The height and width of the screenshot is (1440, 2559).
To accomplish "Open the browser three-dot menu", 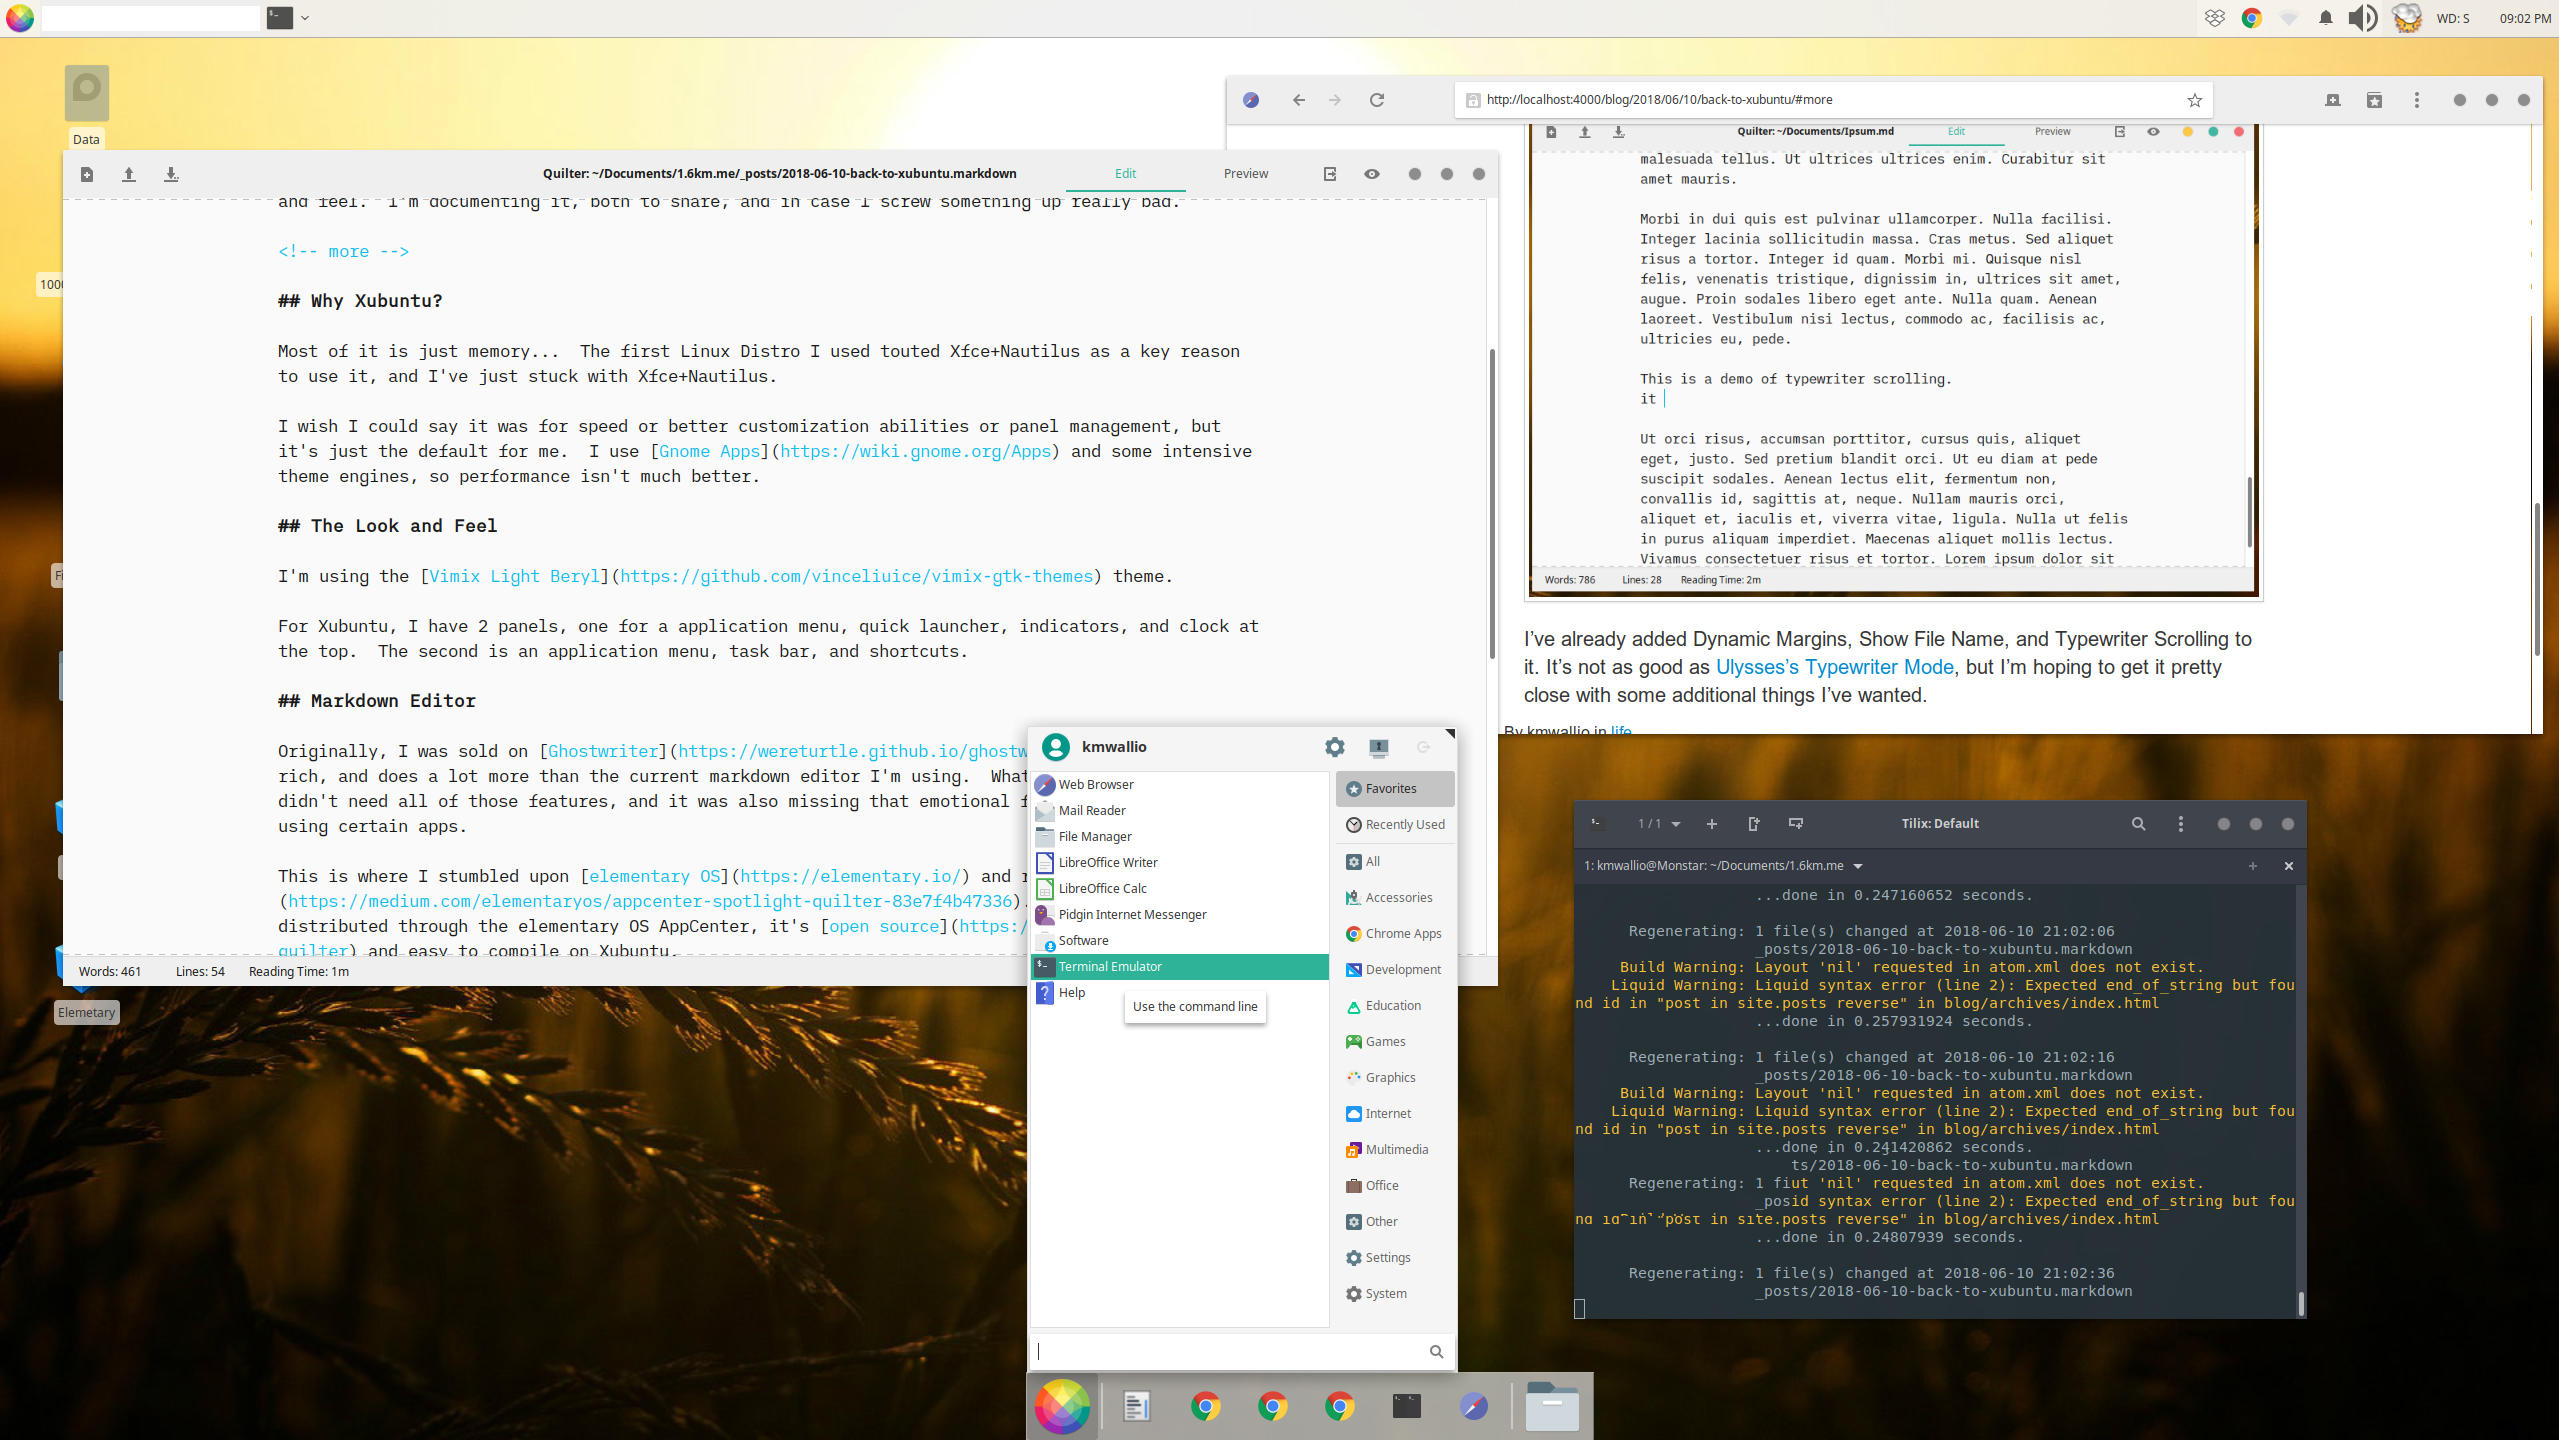I will click(x=2417, y=100).
